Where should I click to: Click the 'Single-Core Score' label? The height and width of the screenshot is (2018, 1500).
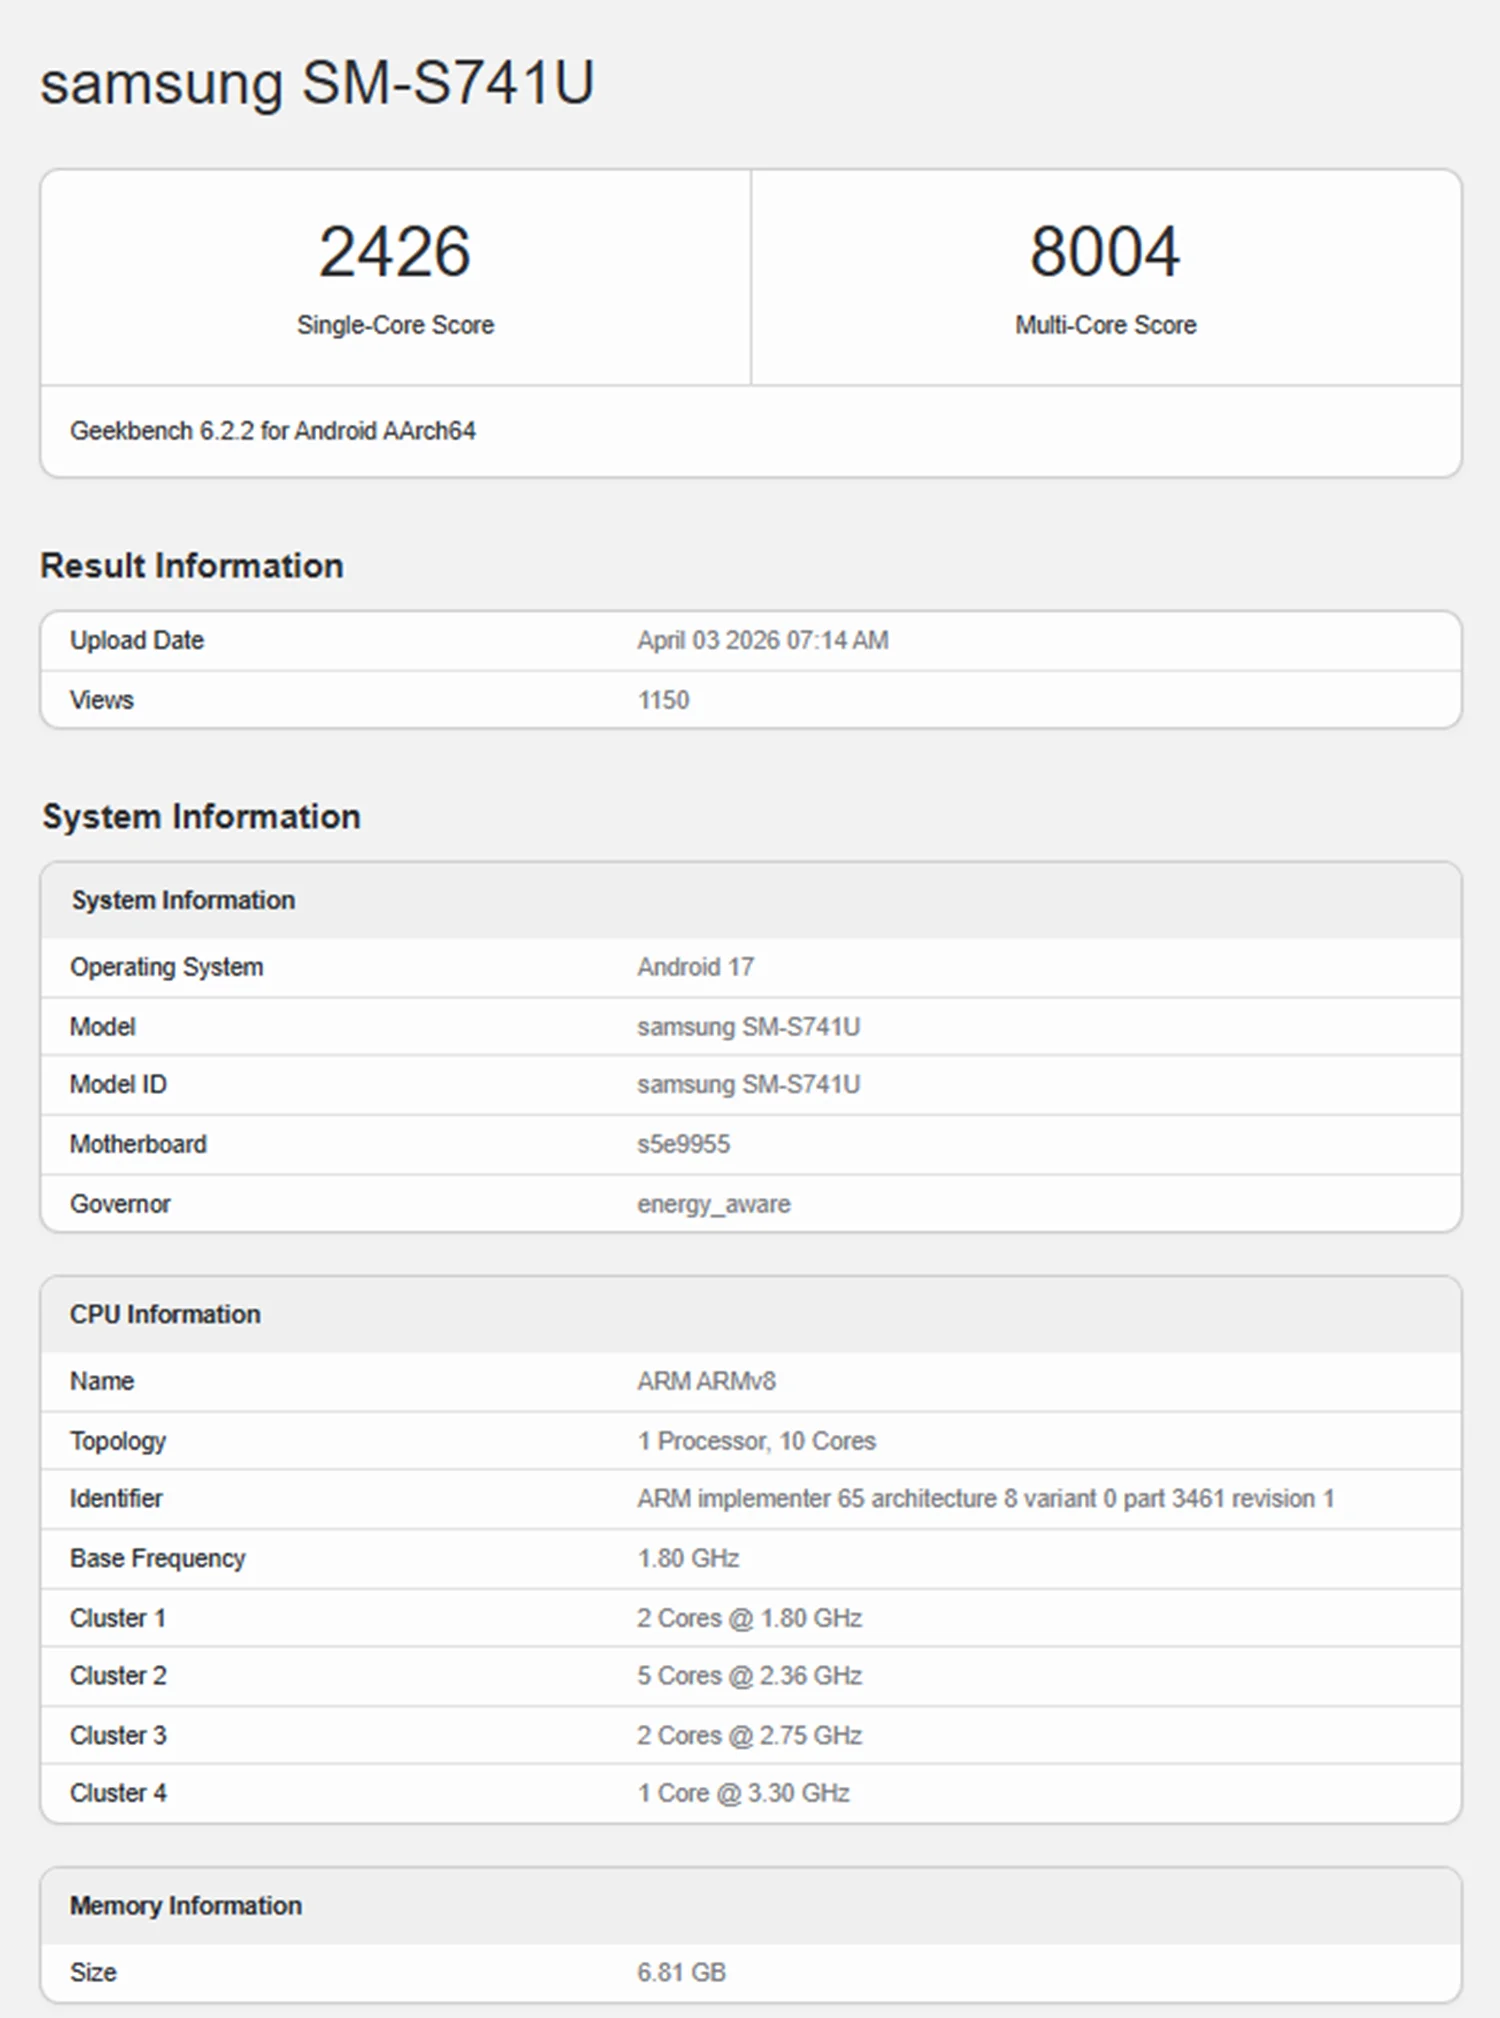pos(395,325)
